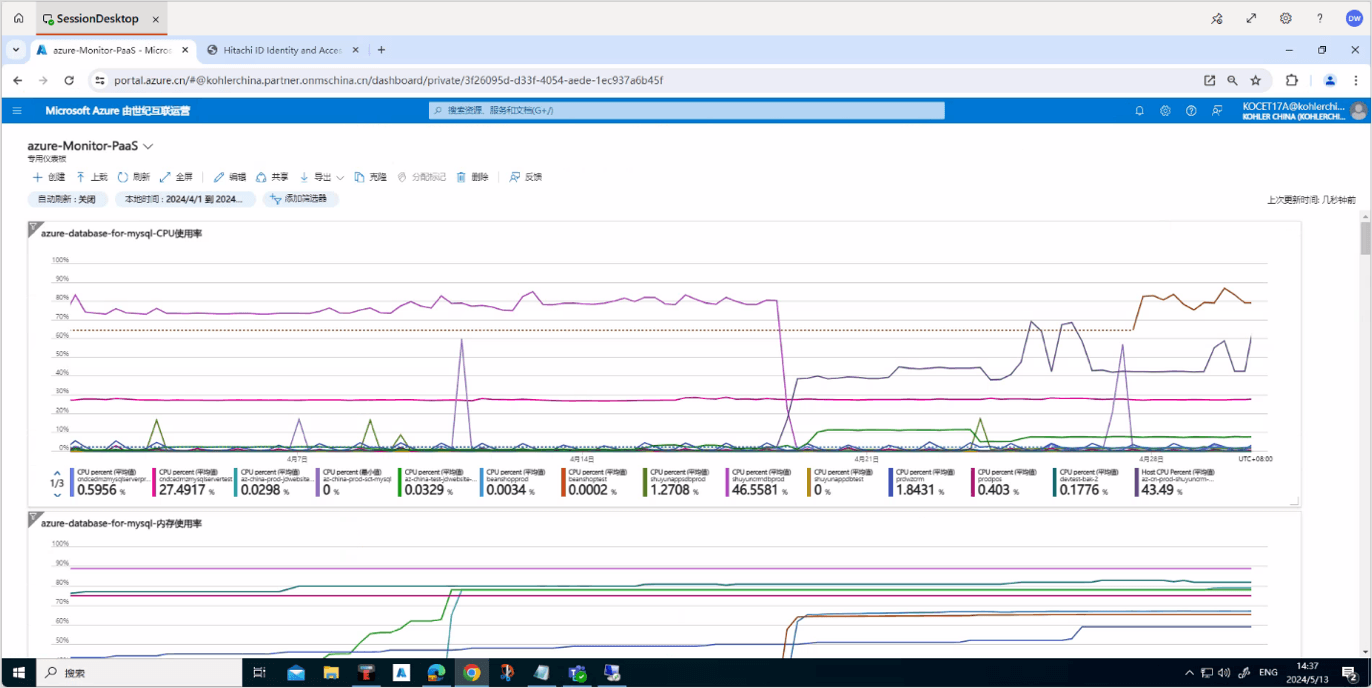Open the SessionDesktop tab
This screenshot has width=1372, height=688.
99,18
